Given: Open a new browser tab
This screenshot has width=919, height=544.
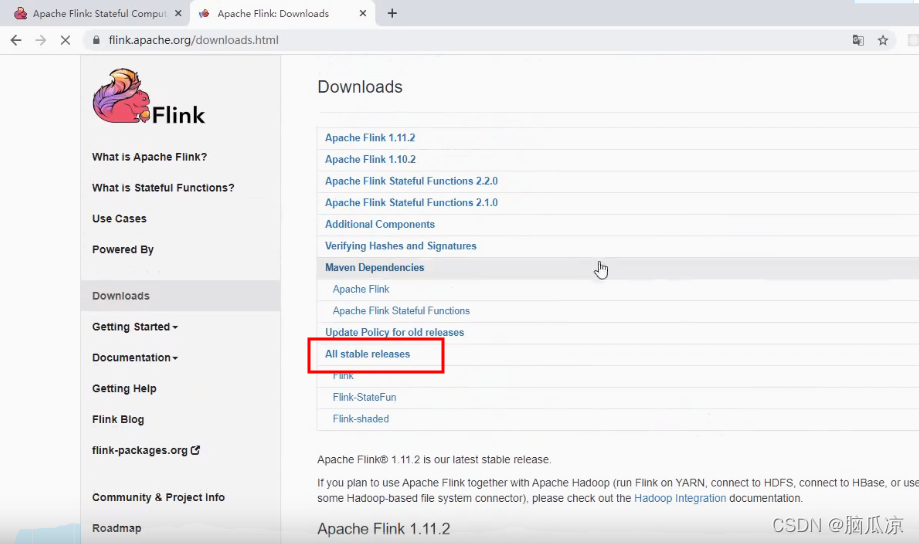Looking at the screenshot, I should tap(392, 13).
